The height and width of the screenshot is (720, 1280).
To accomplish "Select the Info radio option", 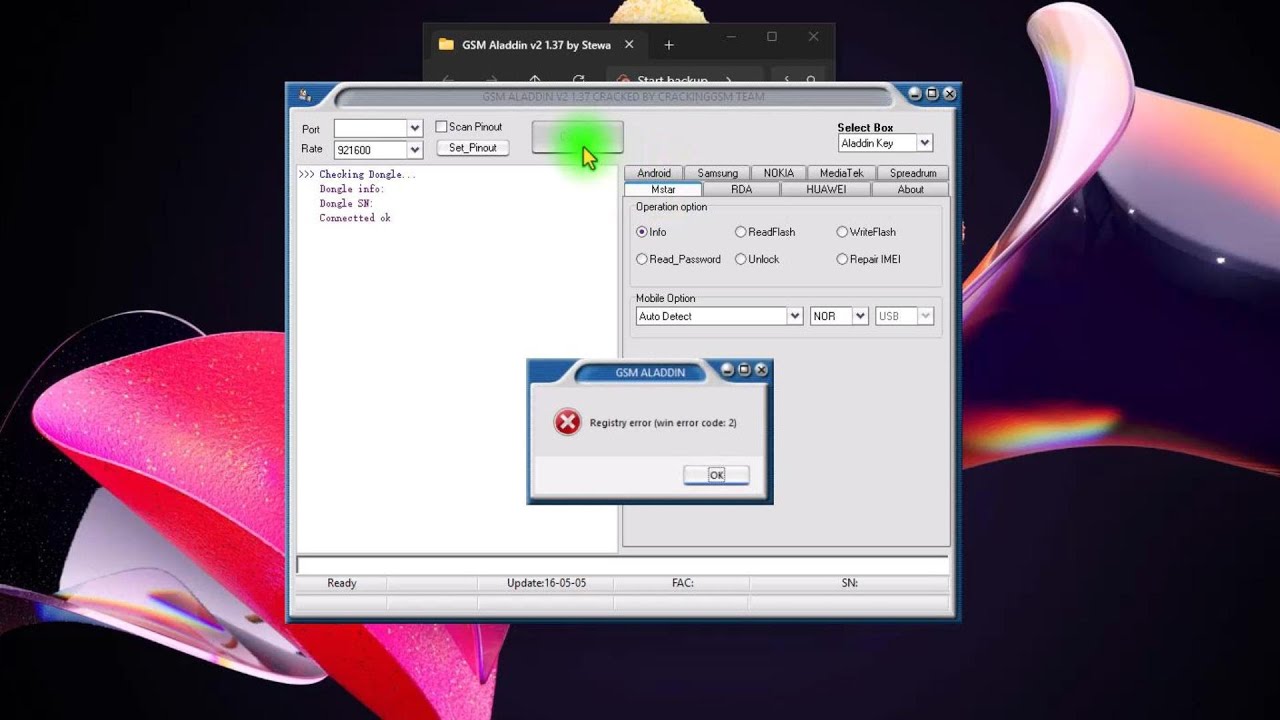I will tap(642, 232).
